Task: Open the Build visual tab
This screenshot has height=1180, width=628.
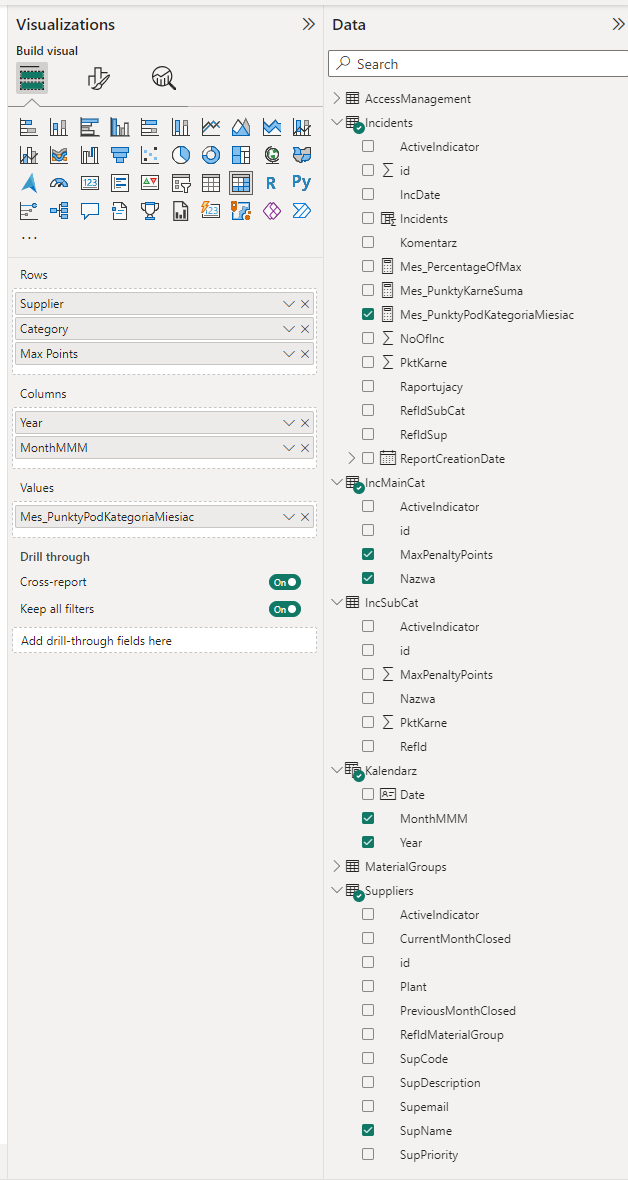Action: click(32, 78)
